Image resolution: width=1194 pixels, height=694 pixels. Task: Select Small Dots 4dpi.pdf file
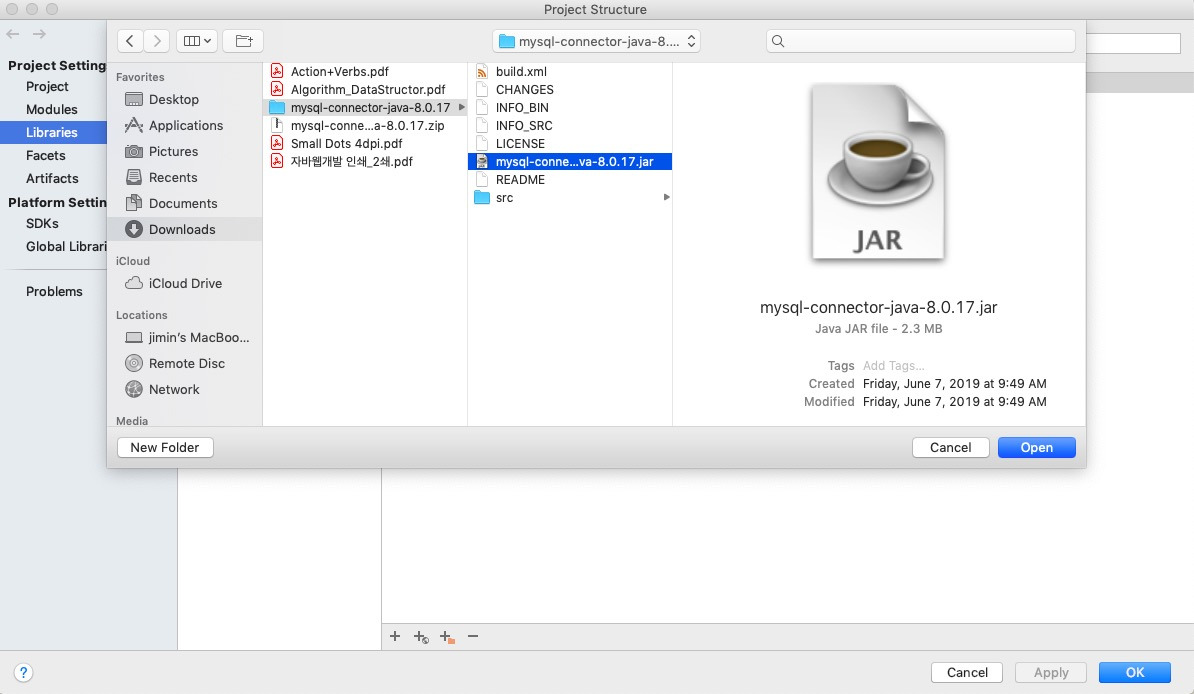tap(365, 143)
